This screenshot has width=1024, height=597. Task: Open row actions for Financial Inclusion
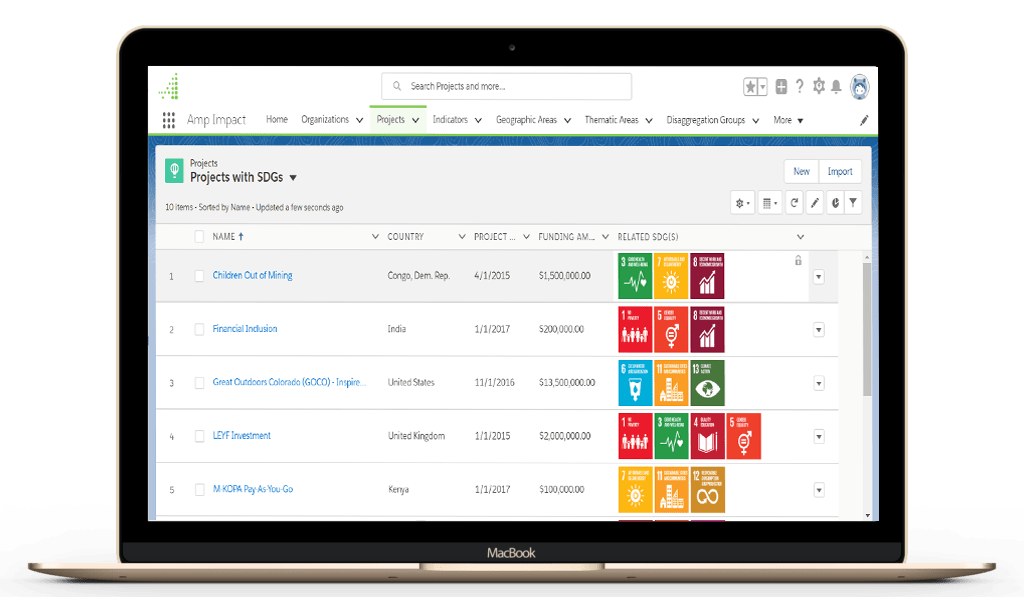pyautogui.click(x=818, y=330)
